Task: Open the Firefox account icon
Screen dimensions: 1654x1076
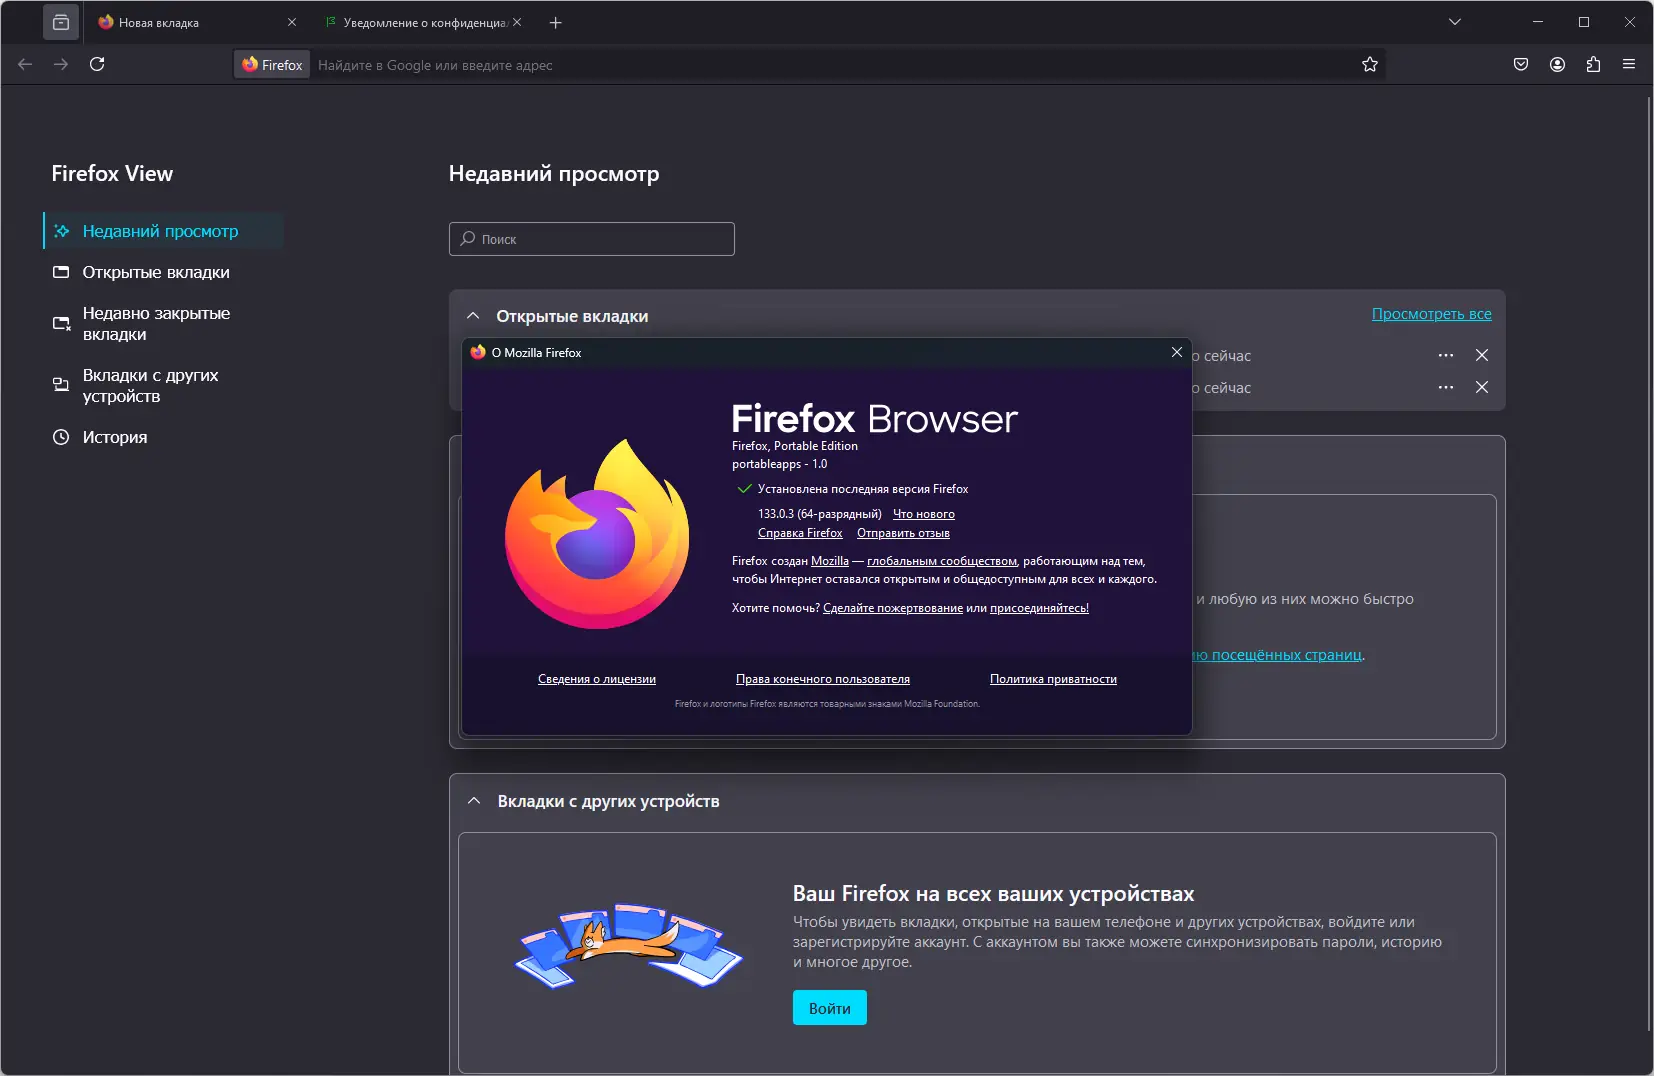Action: 1557,65
